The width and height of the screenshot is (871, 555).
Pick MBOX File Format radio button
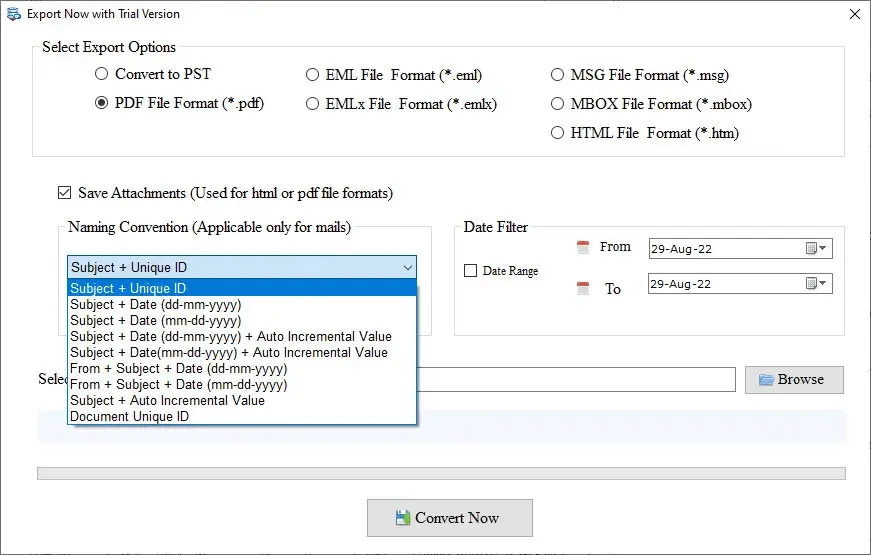[557, 103]
